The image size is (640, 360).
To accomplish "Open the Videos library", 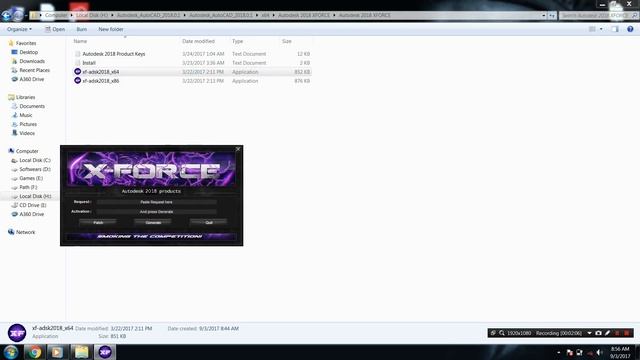I will click(27, 133).
